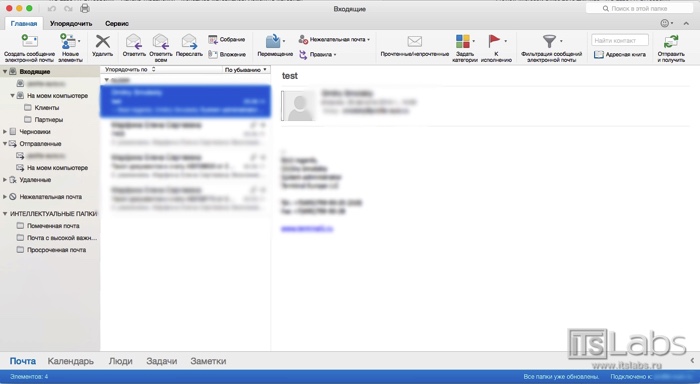Switch to the Сервис ribbon tab
The image size is (700, 384).
(117, 23)
